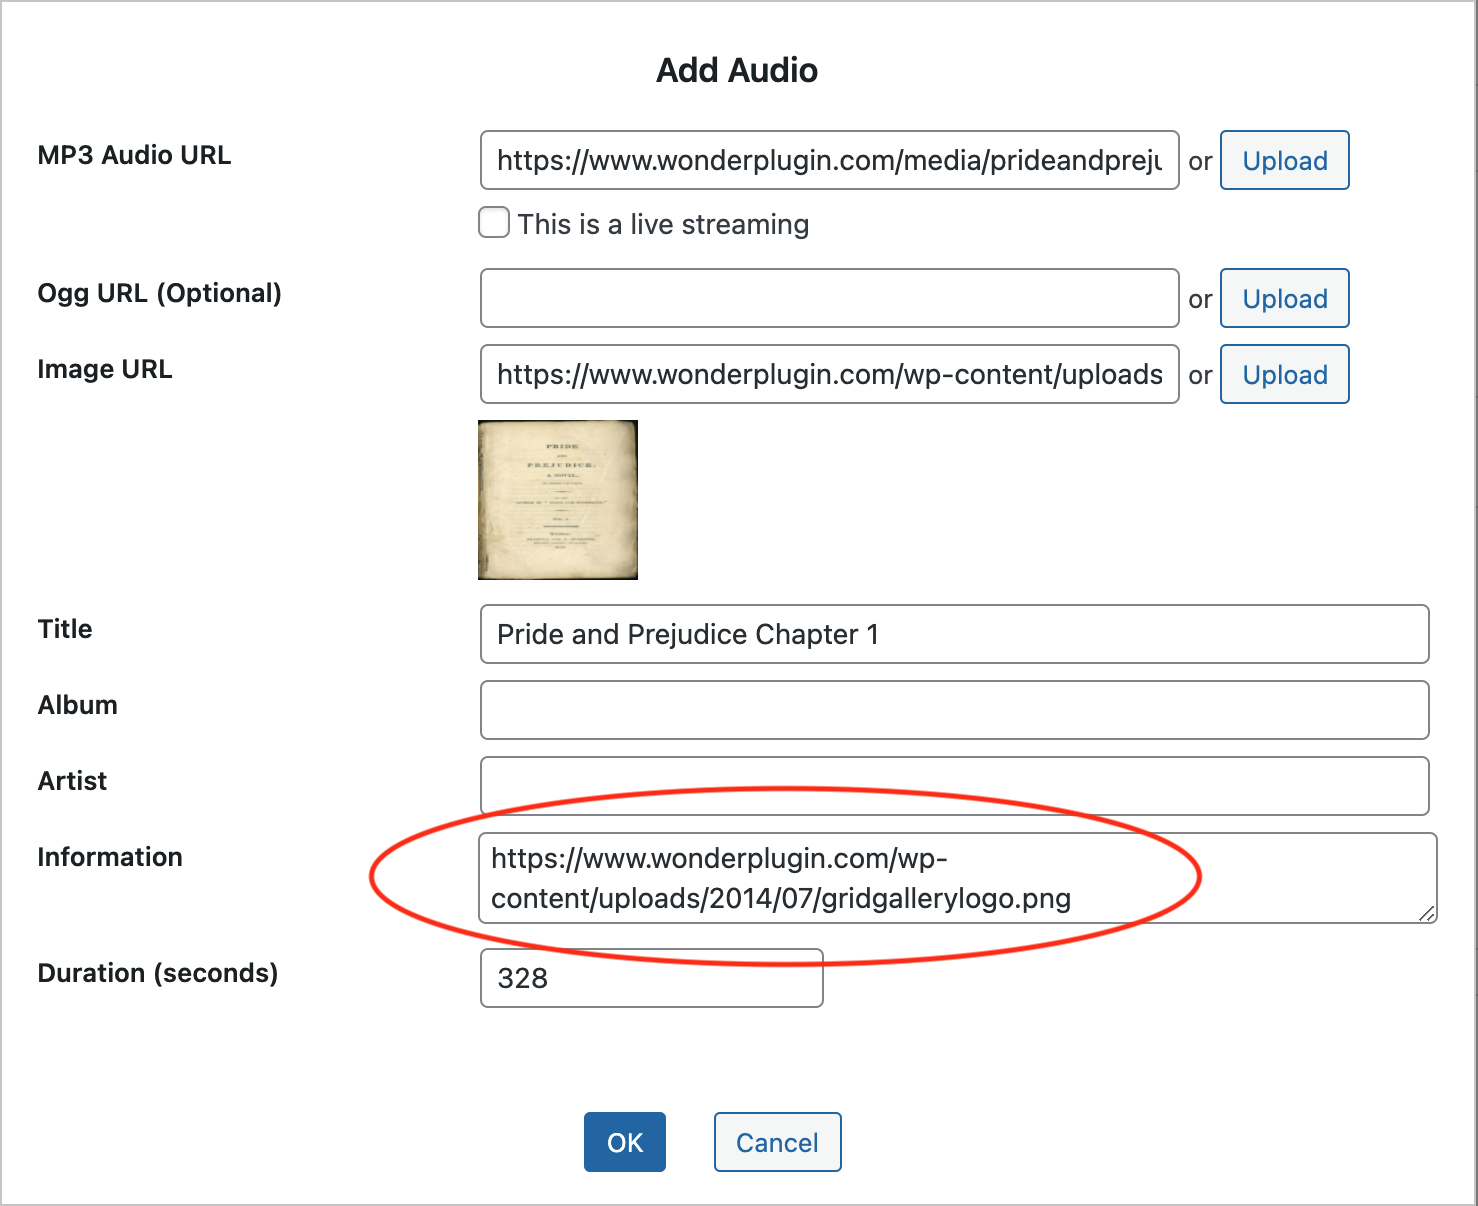
Task: Click the MP3 Audio URL input field
Action: point(828,160)
